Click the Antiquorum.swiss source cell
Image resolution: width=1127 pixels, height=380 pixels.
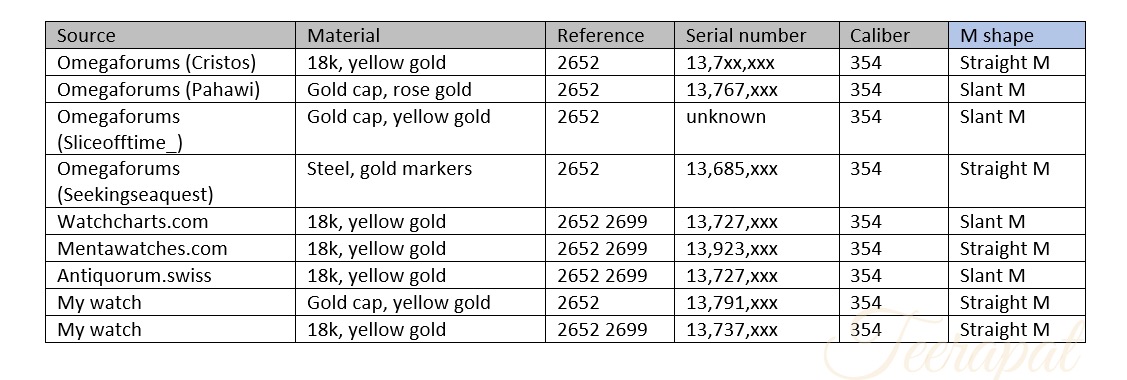coord(170,275)
